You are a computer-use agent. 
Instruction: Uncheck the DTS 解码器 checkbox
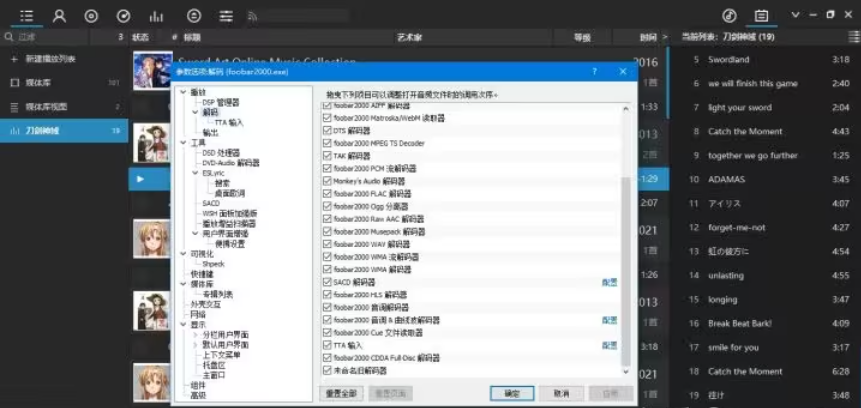click(x=328, y=131)
